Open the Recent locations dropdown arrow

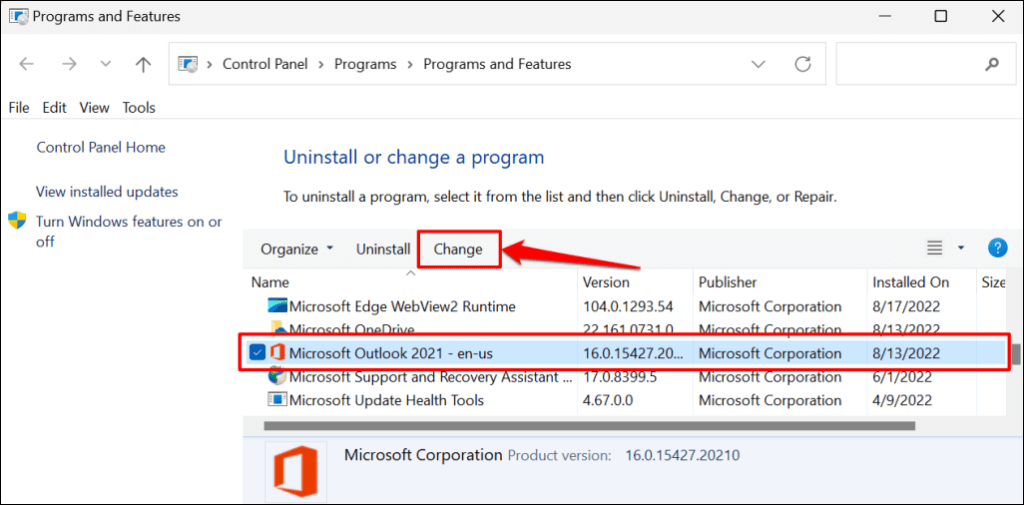pyautogui.click(x=106, y=64)
